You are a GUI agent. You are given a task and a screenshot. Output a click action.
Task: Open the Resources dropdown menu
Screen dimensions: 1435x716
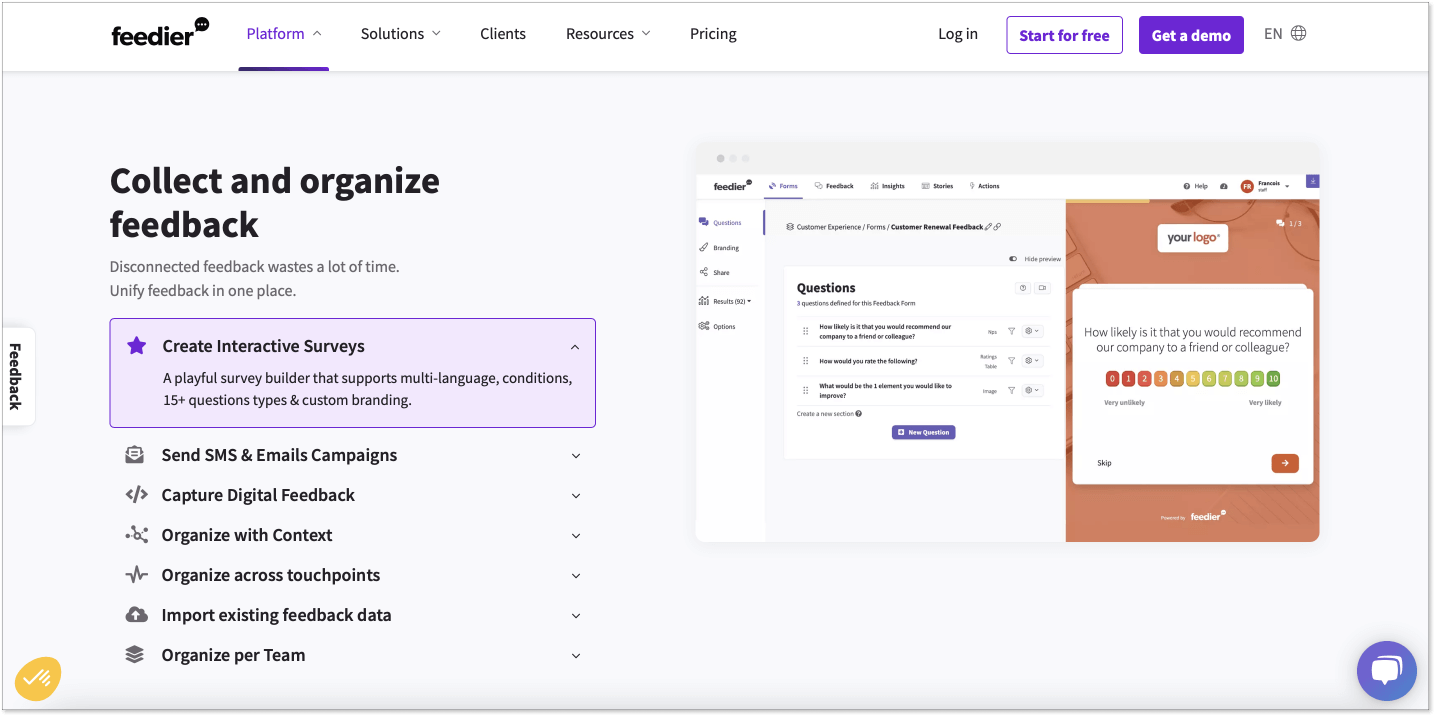click(x=608, y=33)
